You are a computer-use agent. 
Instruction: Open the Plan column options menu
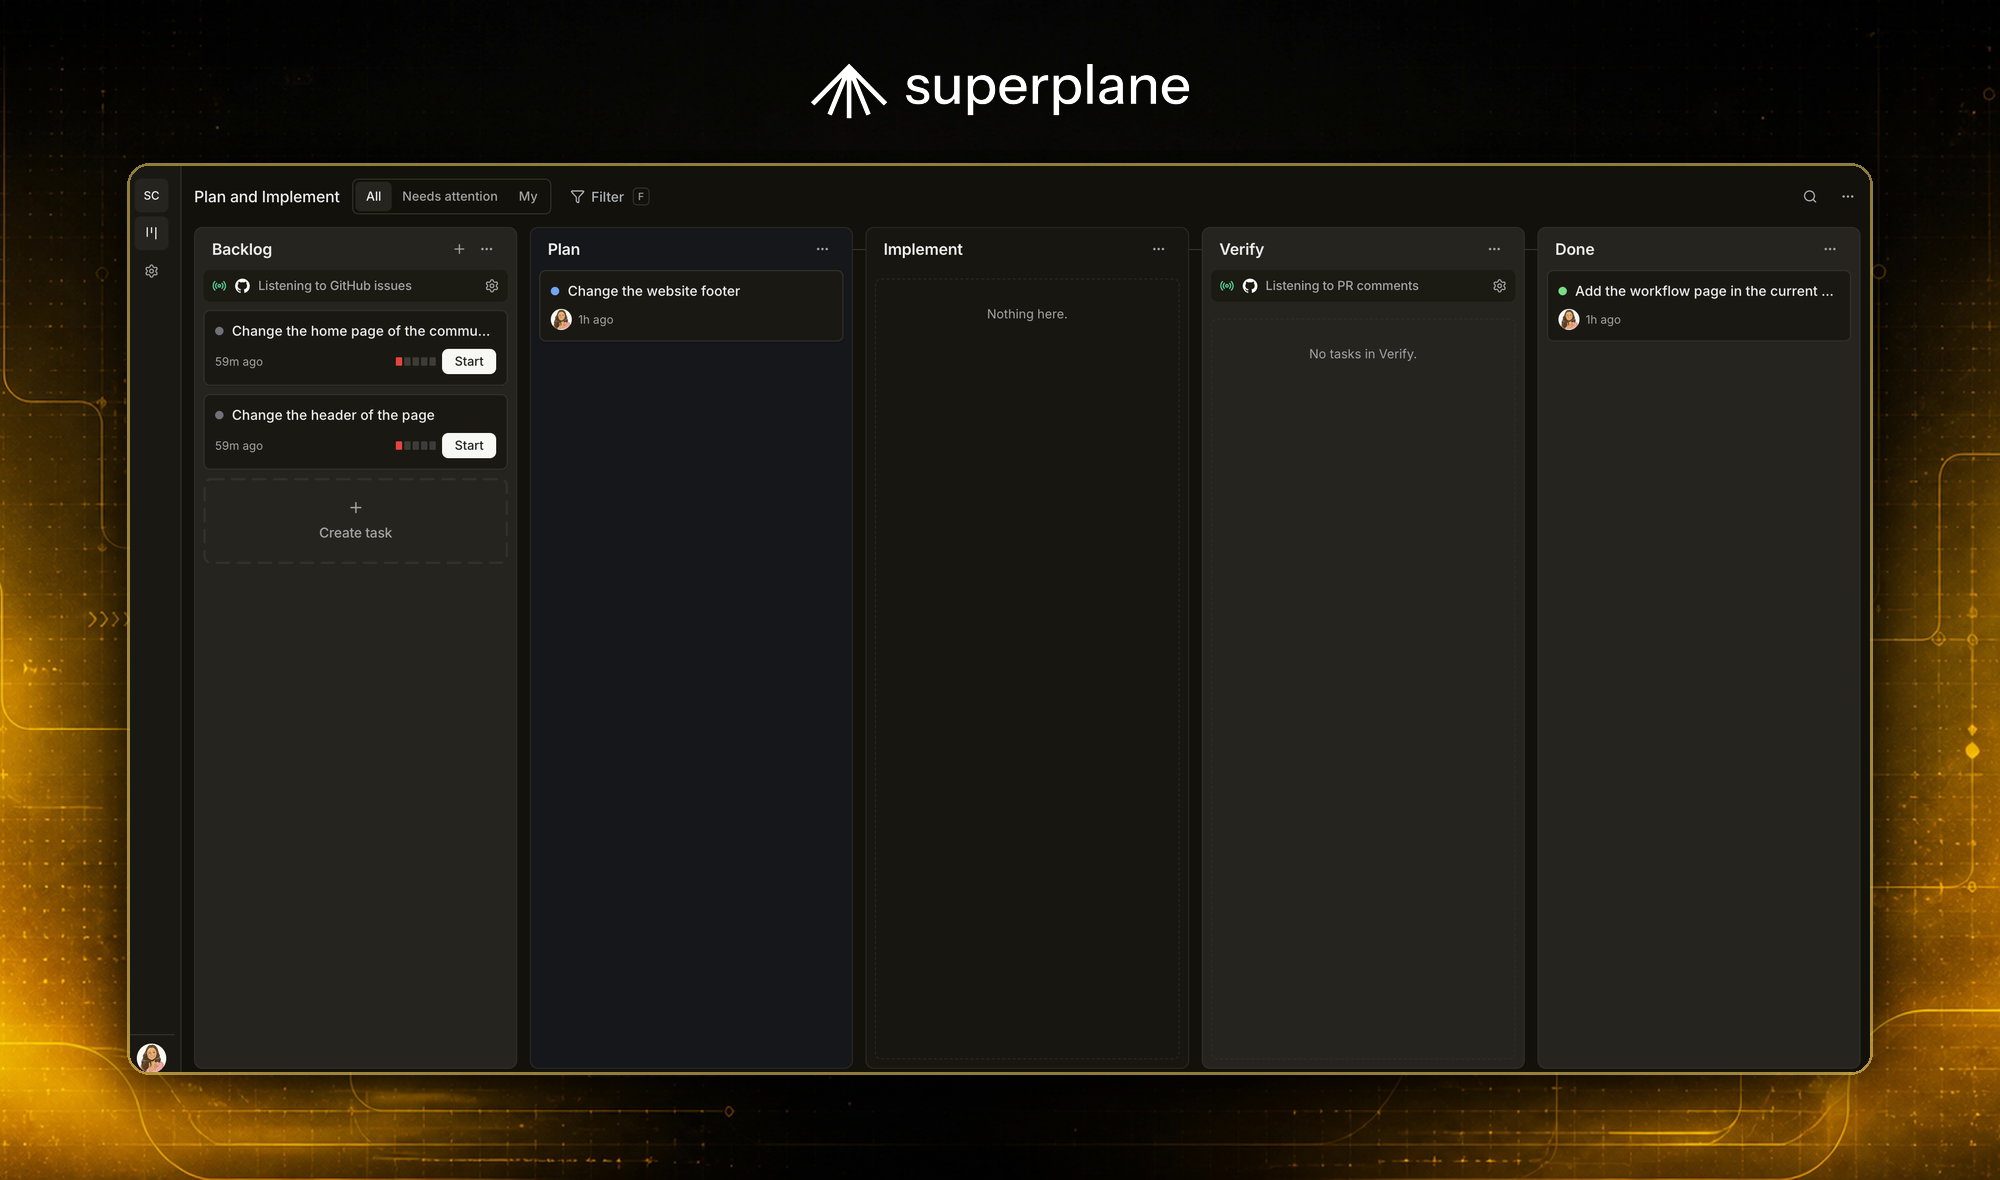[x=822, y=249]
